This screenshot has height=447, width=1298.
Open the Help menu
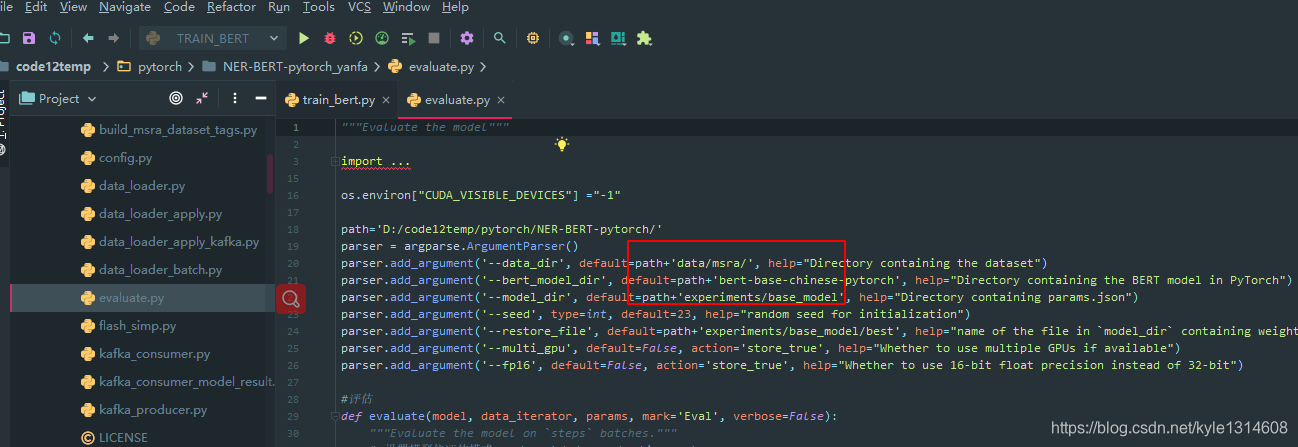pyautogui.click(x=455, y=7)
